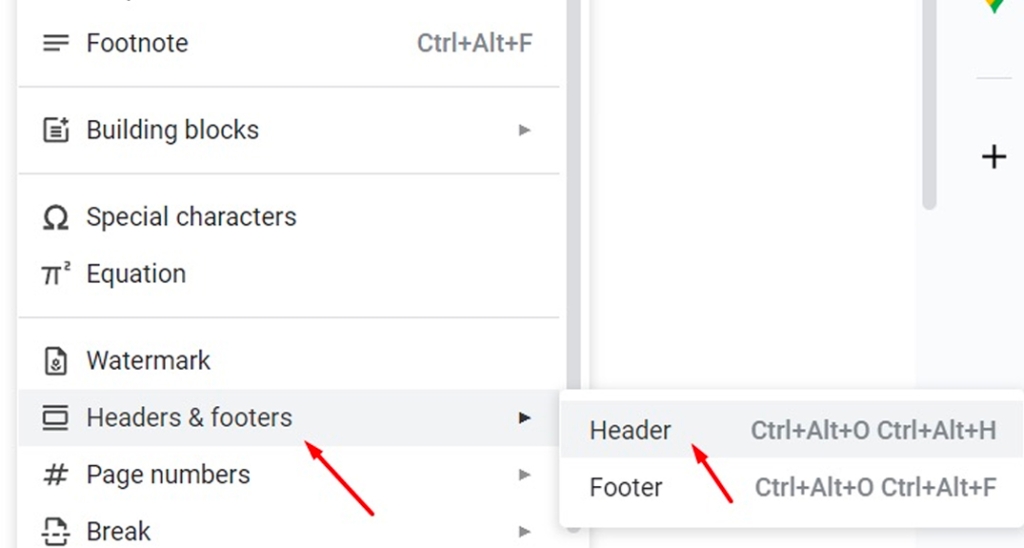Screen dimensions: 1024x548
Task: Click the hash Page numbers icon
Action: pos(56,474)
